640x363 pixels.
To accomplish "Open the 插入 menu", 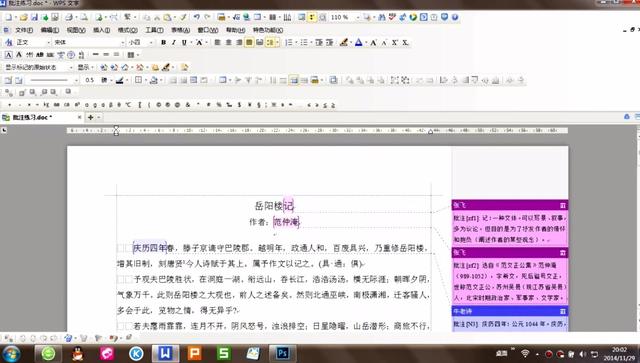I will 102,30.
